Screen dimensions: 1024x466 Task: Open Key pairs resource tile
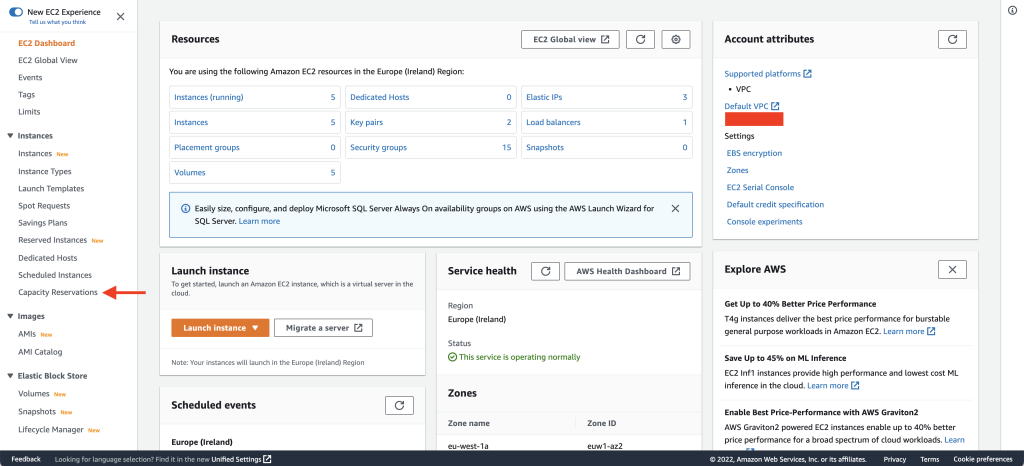click(430, 122)
